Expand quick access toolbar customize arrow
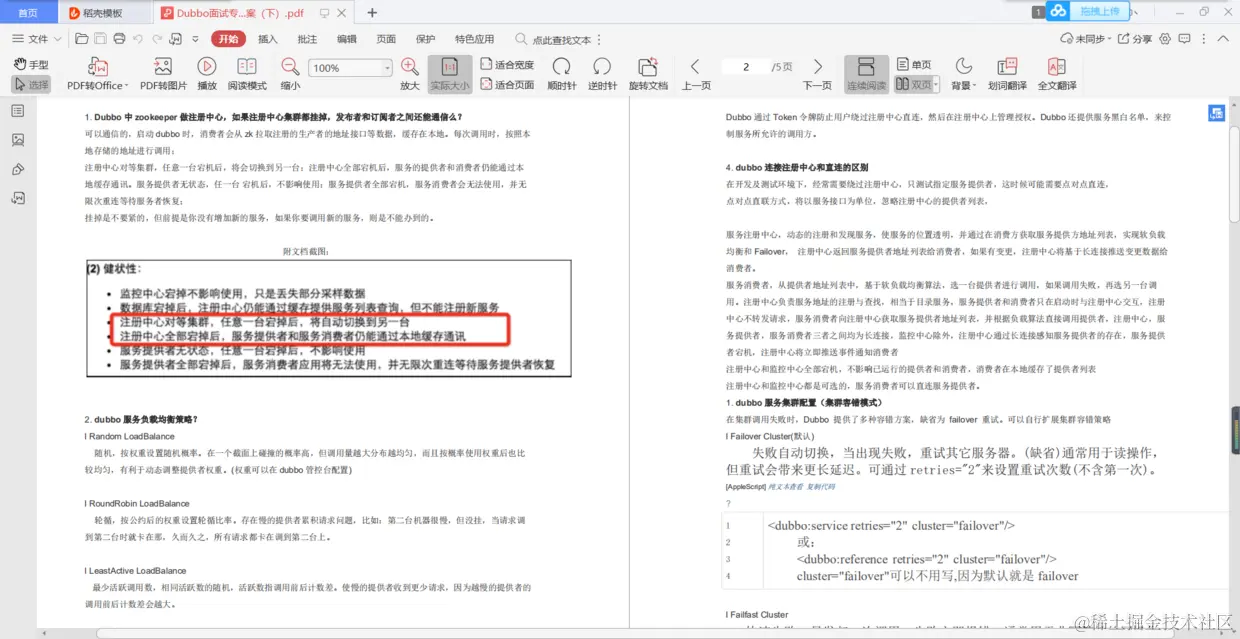This screenshot has width=1240, height=639. (196, 39)
